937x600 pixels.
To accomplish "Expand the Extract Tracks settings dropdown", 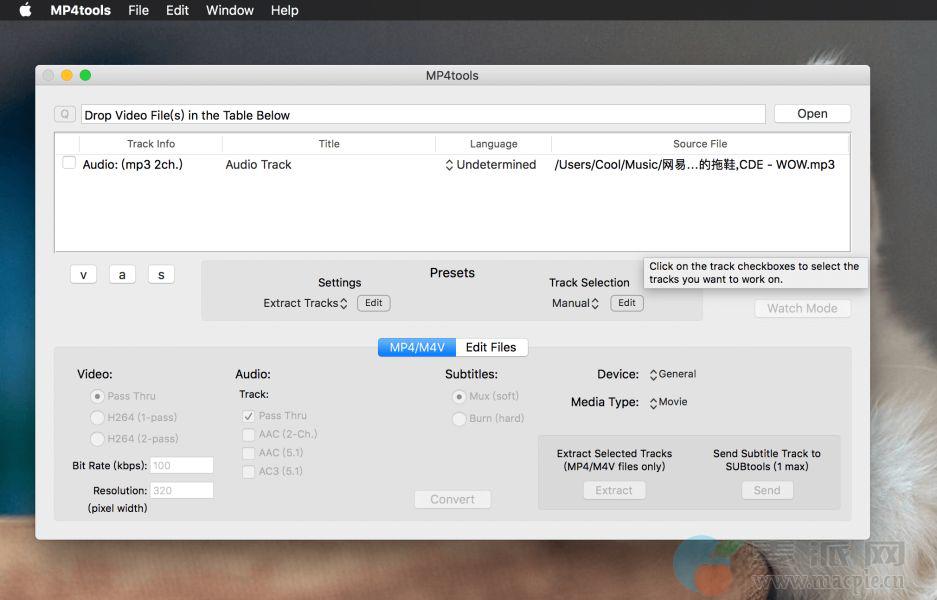I will pos(305,303).
